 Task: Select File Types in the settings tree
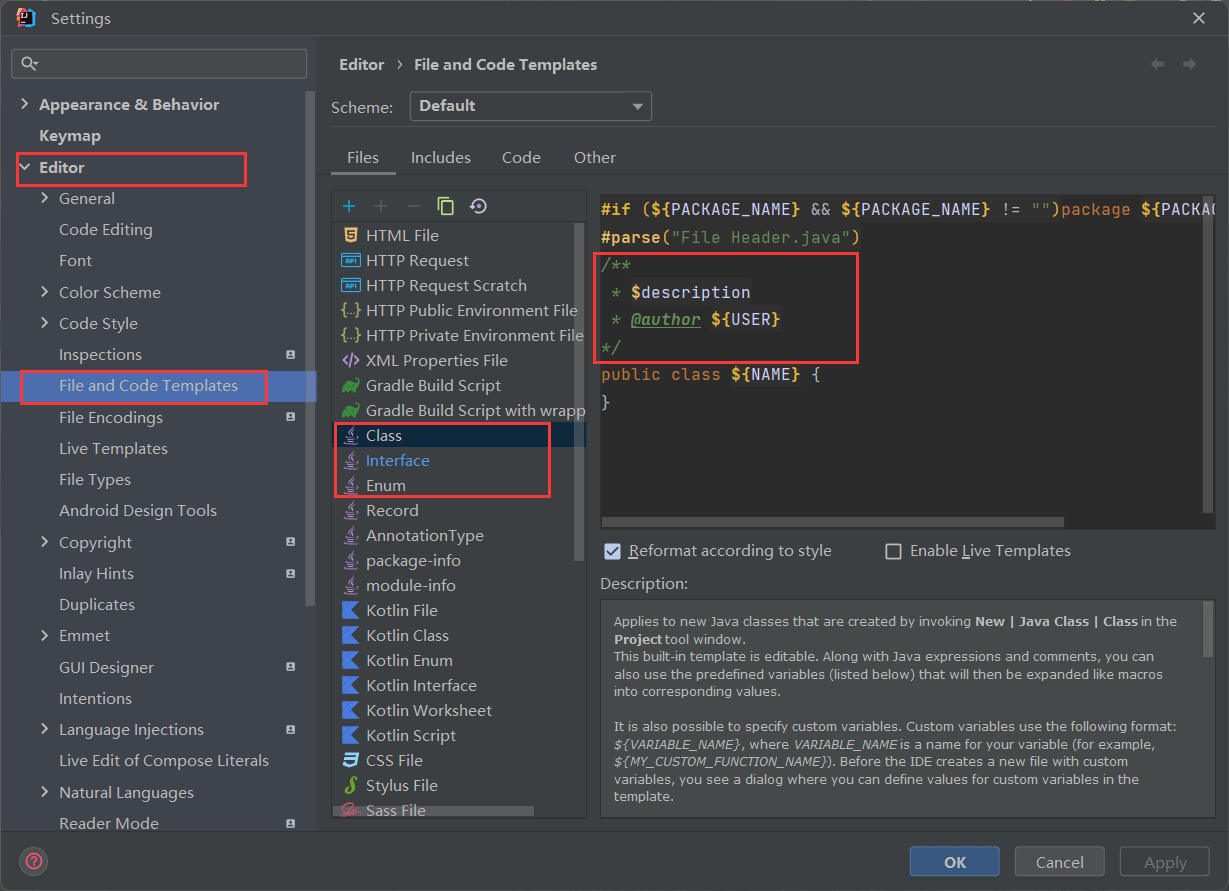pos(95,479)
